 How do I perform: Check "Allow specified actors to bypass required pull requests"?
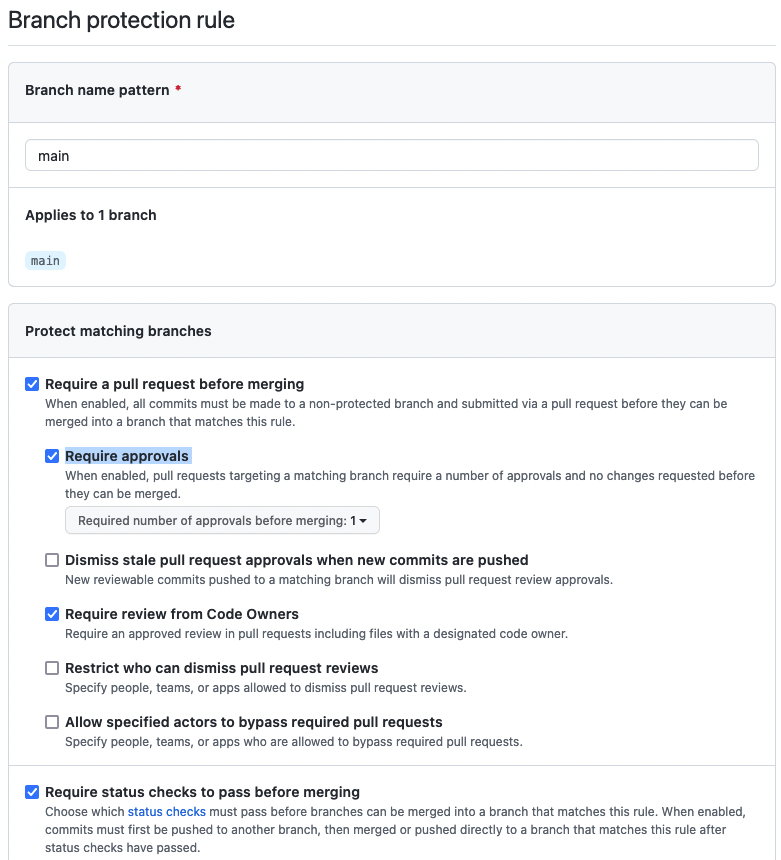(52, 722)
